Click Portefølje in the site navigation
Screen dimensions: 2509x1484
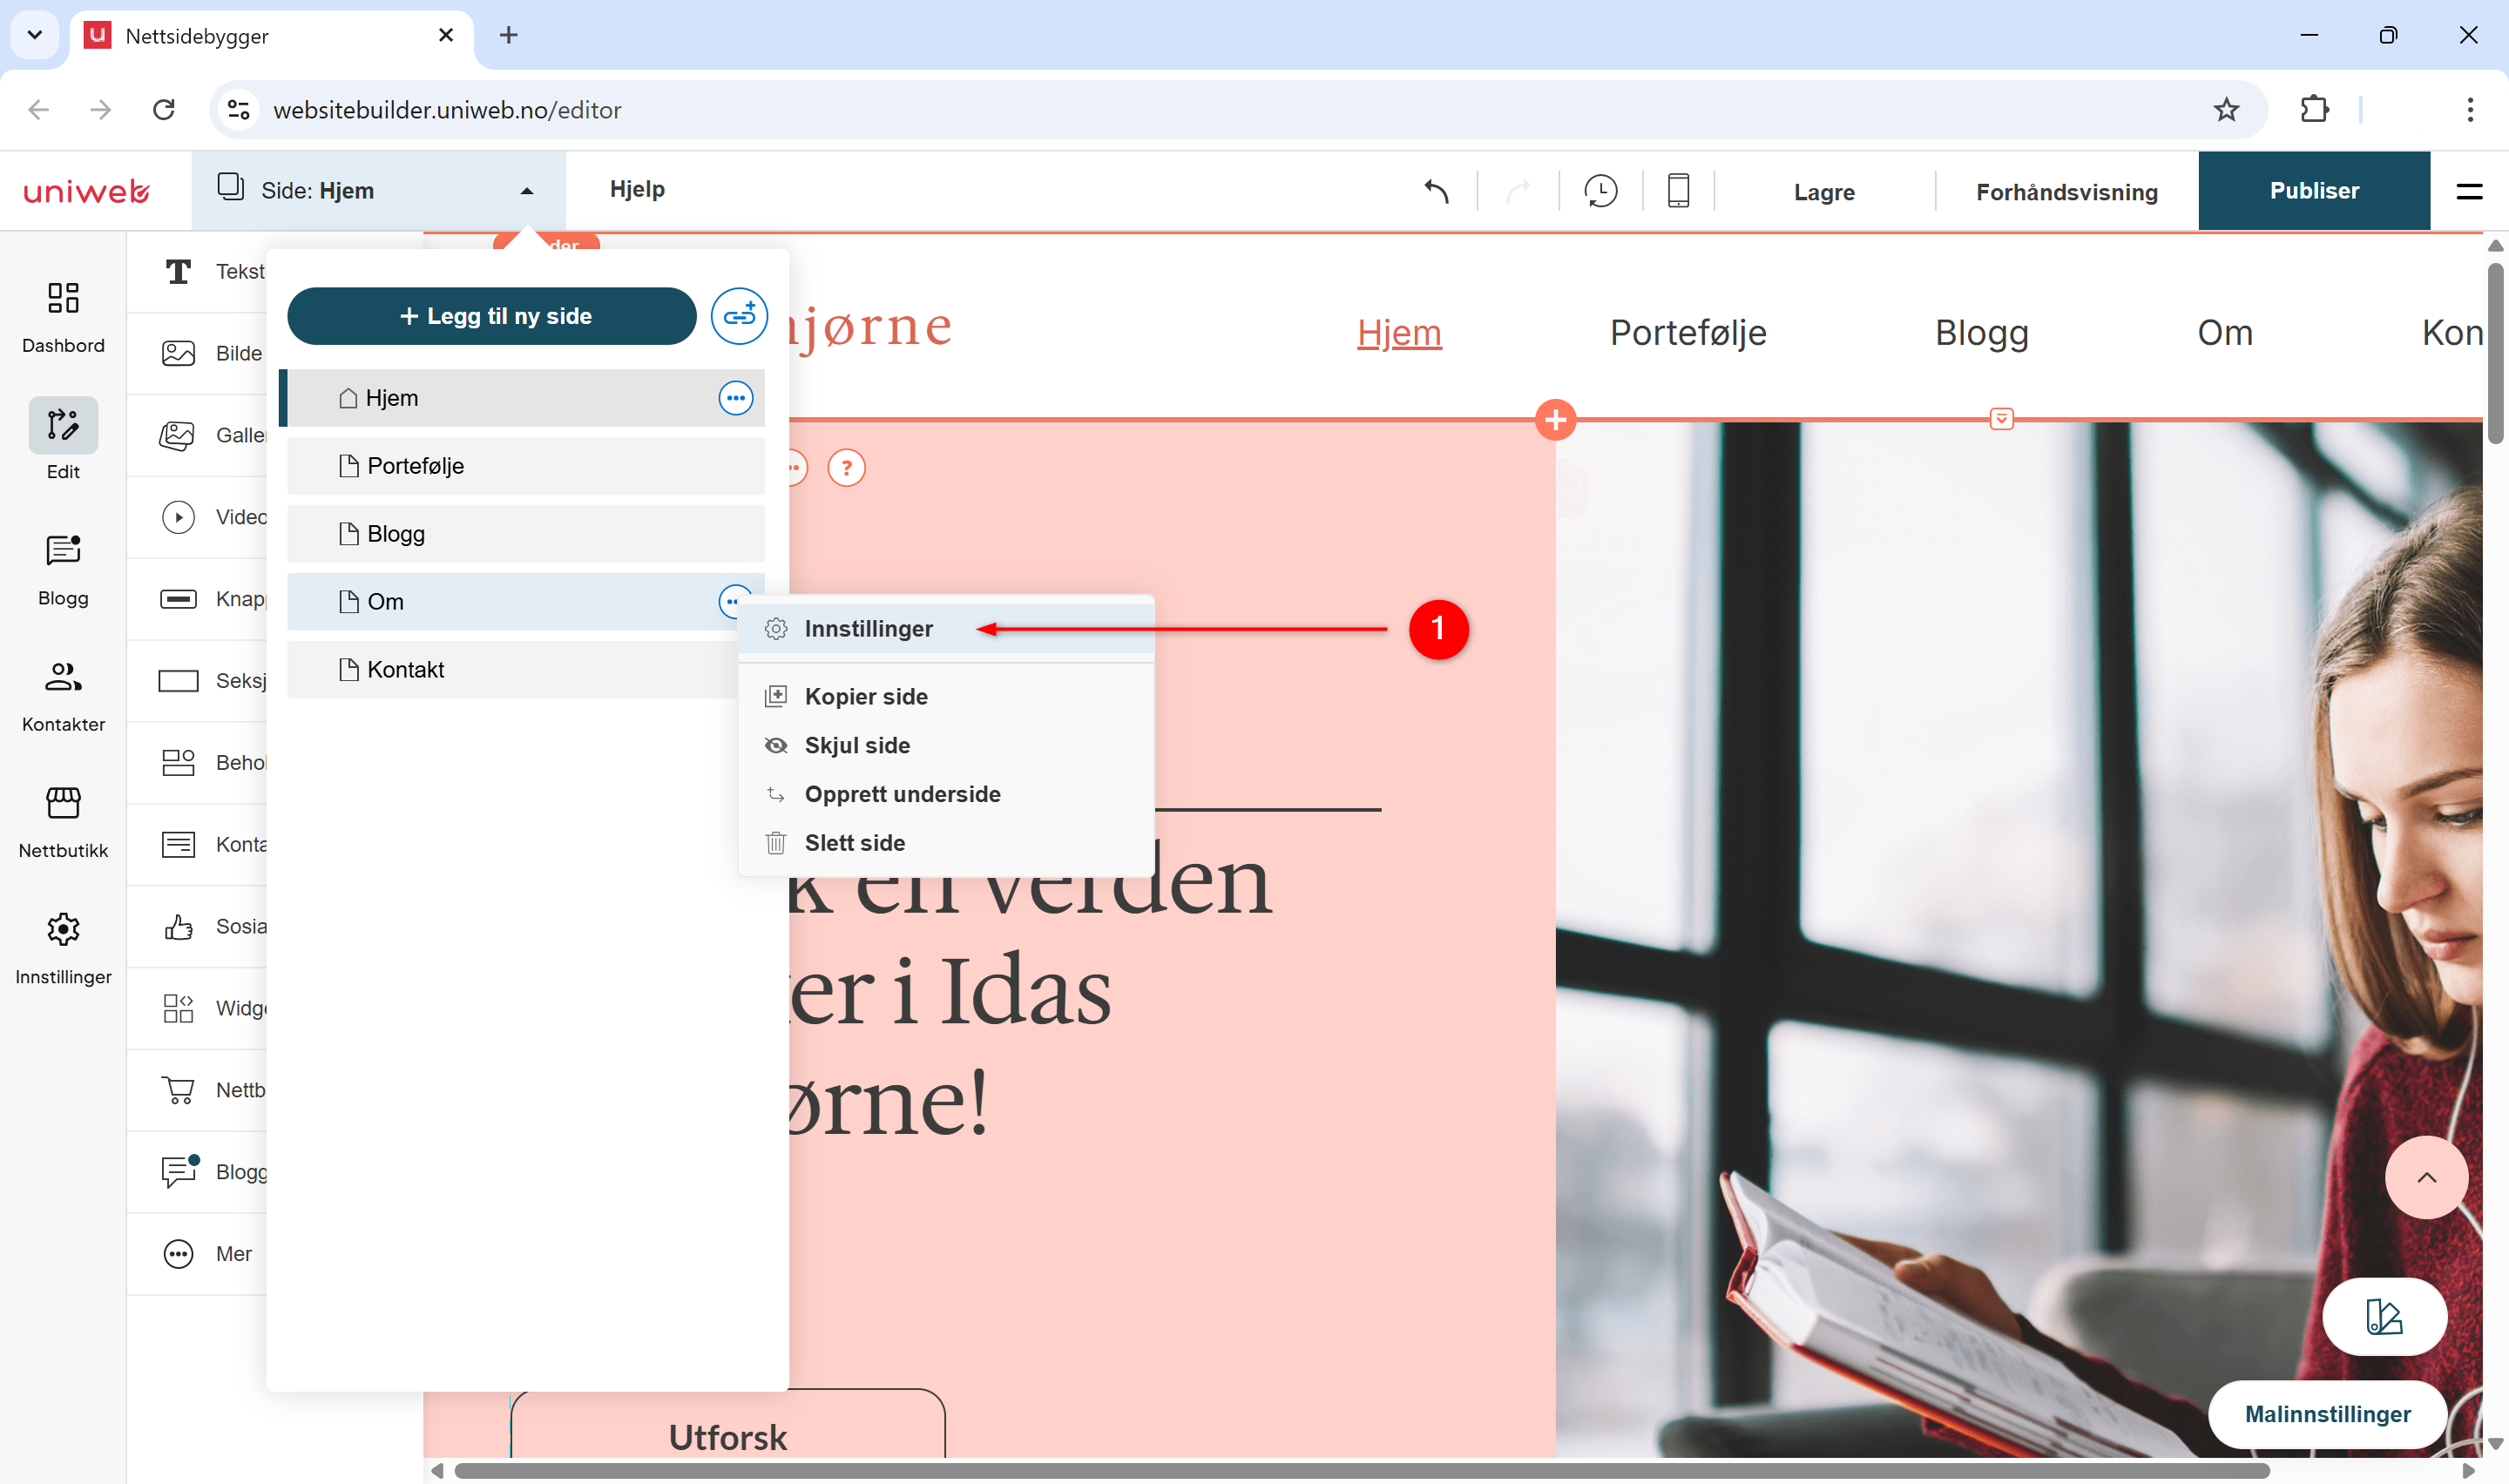tap(1688, 333)
